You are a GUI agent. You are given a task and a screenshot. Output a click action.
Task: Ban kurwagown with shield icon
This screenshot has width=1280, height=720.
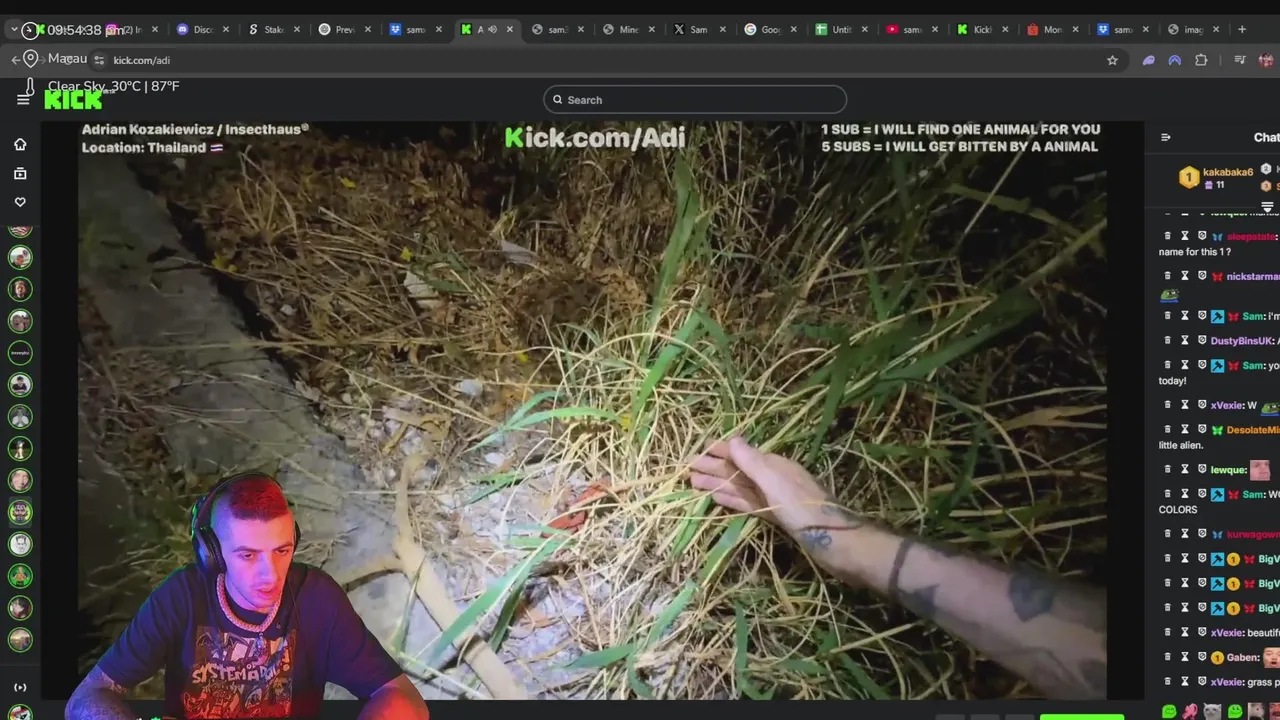click(1202, 534)
